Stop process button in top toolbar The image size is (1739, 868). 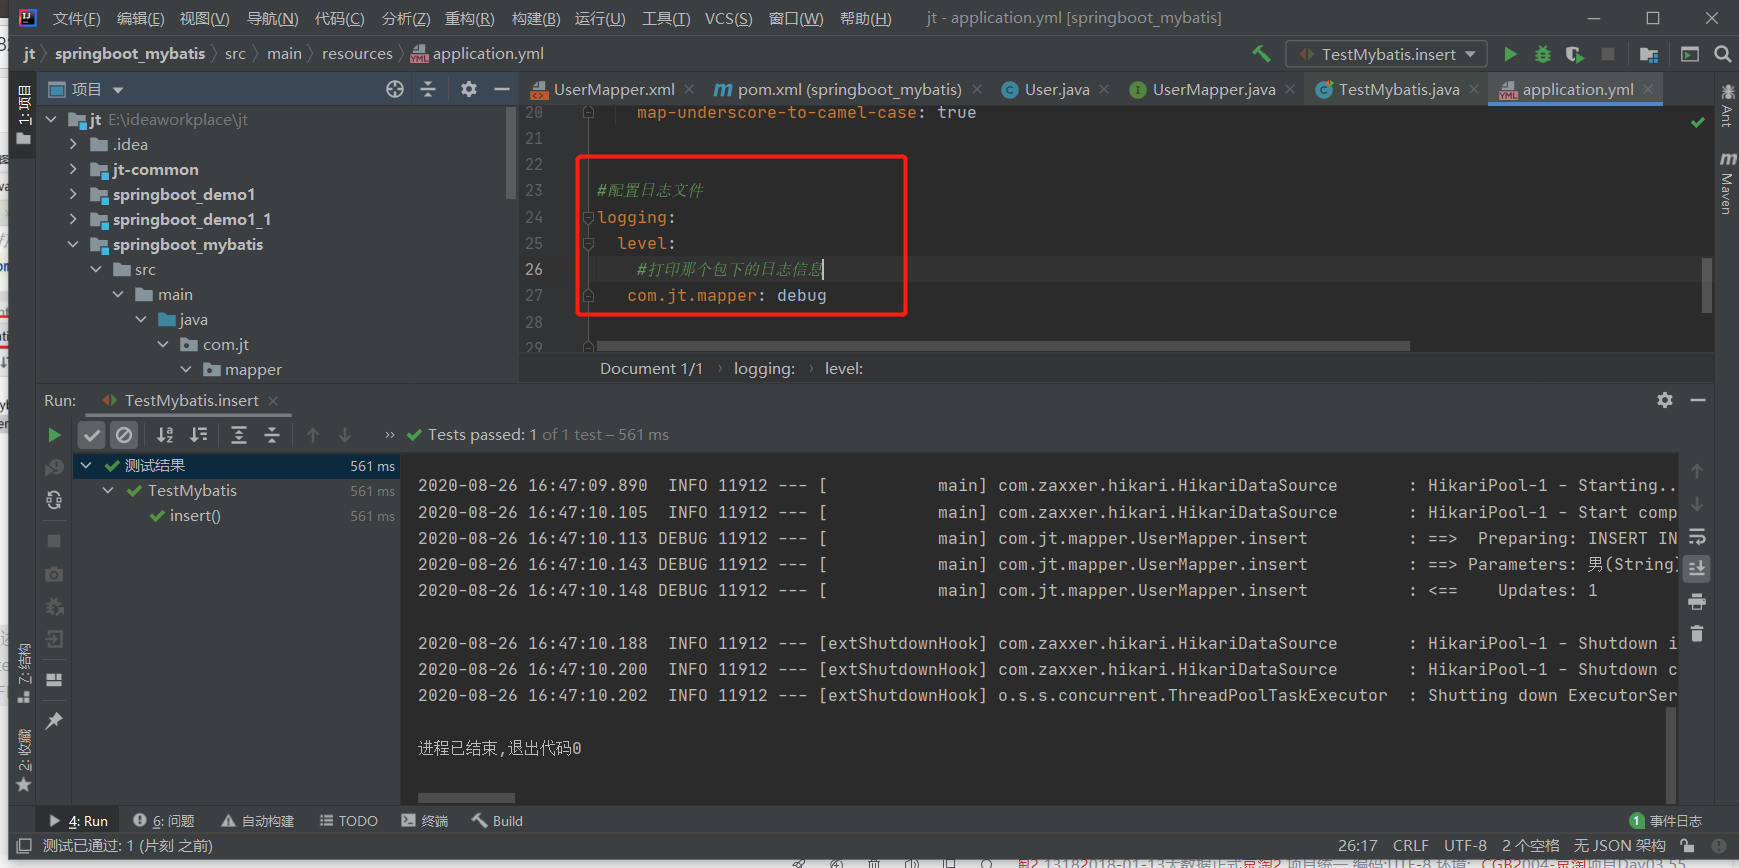tap(1607, 54)
